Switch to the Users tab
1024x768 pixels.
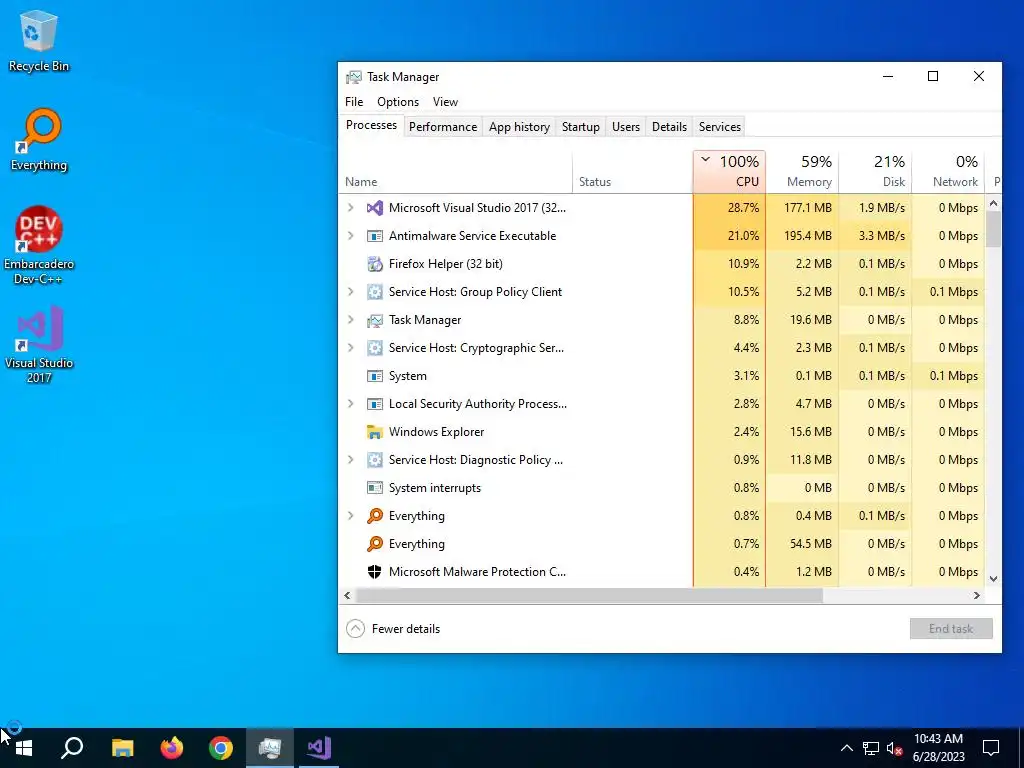pyautogui.click(x=626, y=127)
